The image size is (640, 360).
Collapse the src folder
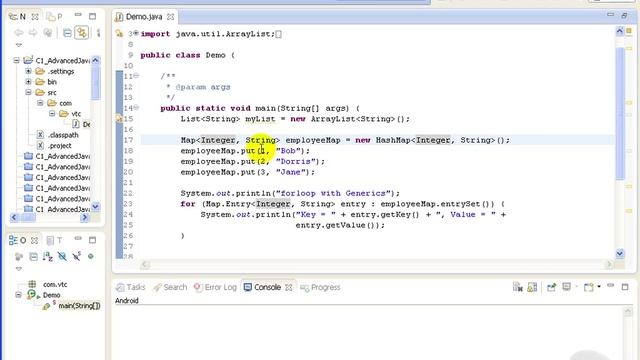tap(28, 92)
